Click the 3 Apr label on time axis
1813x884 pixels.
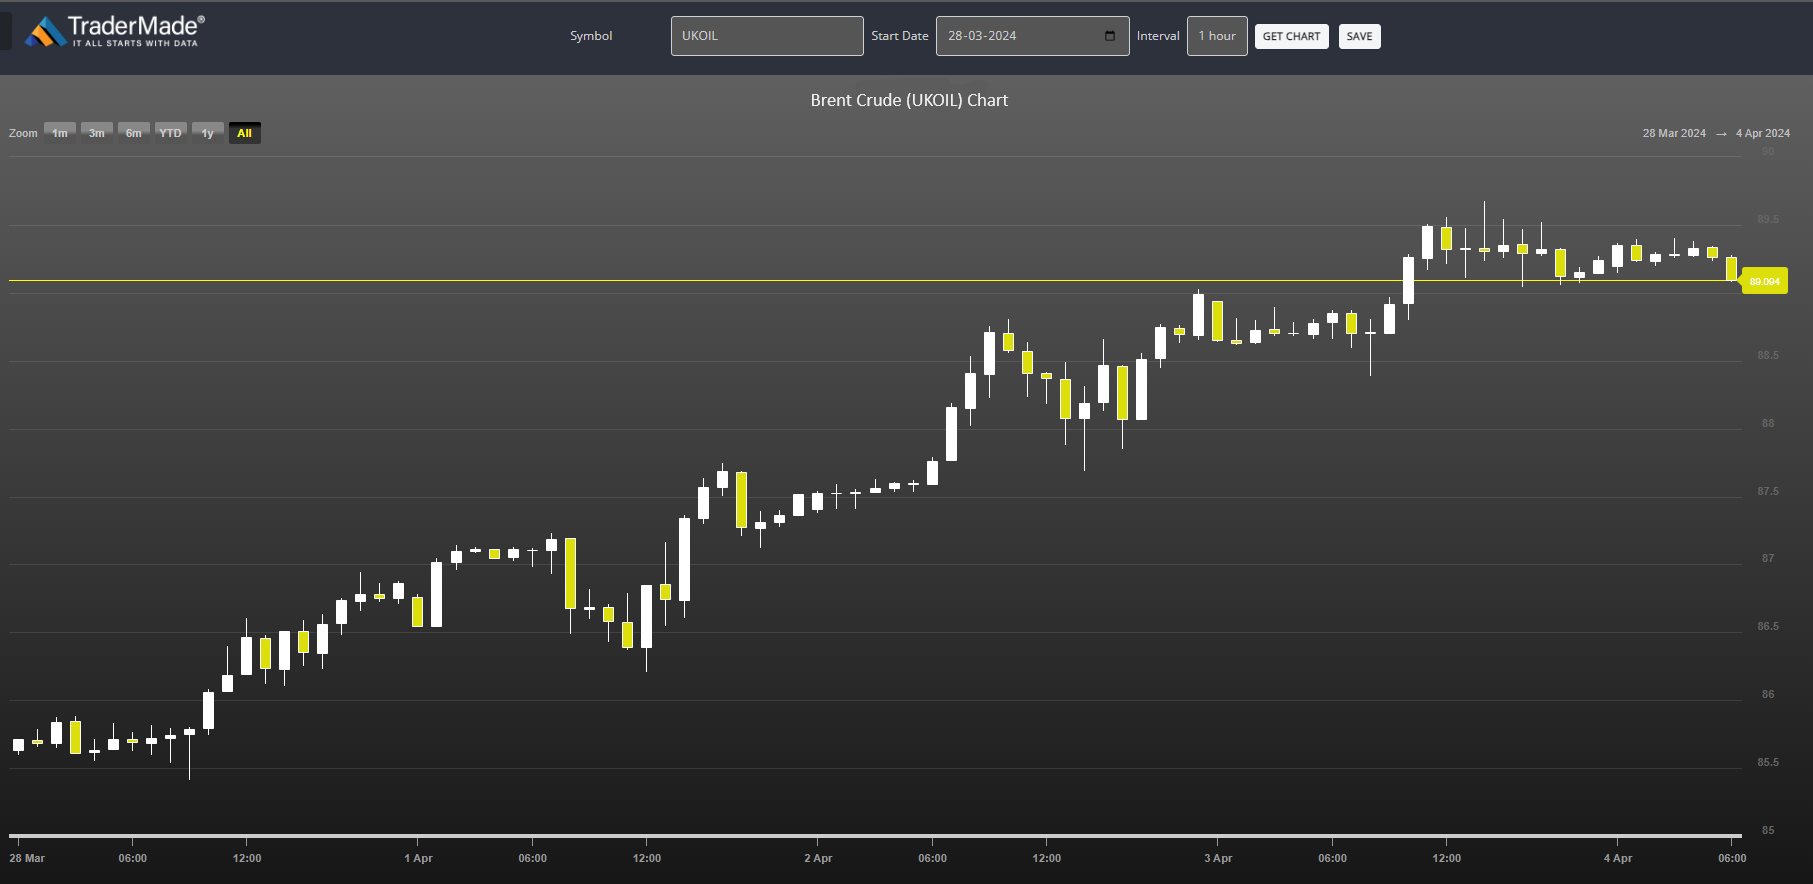pyautogui.click(x=1218, y=858)
